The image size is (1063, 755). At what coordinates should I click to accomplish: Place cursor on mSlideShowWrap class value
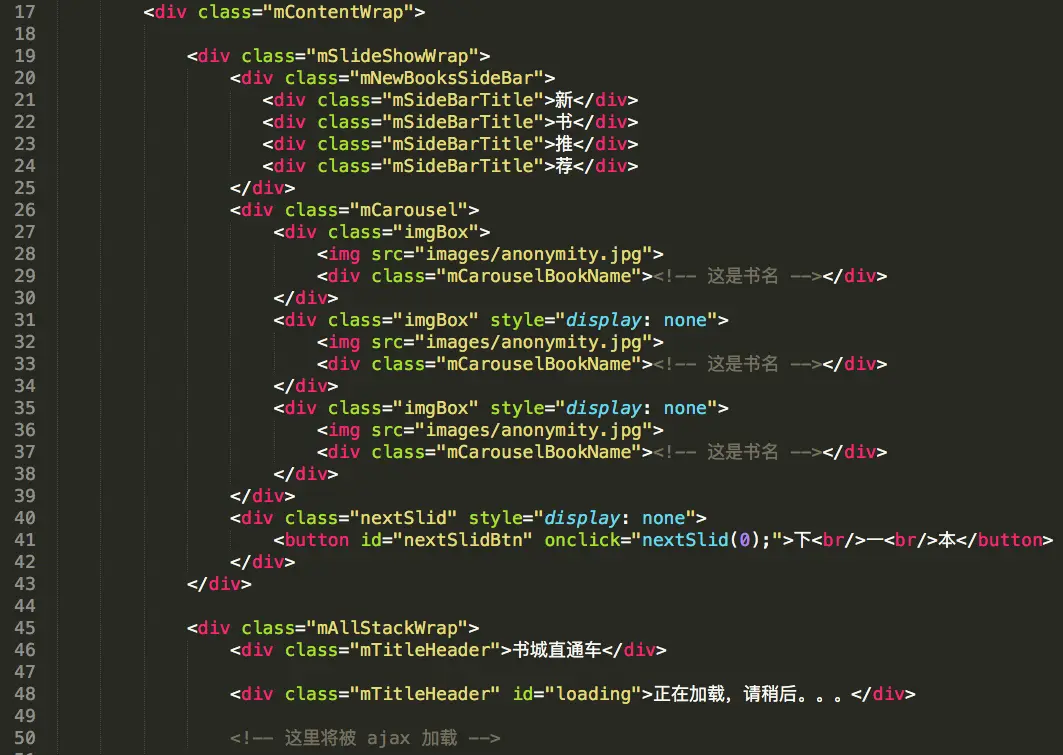393,56
